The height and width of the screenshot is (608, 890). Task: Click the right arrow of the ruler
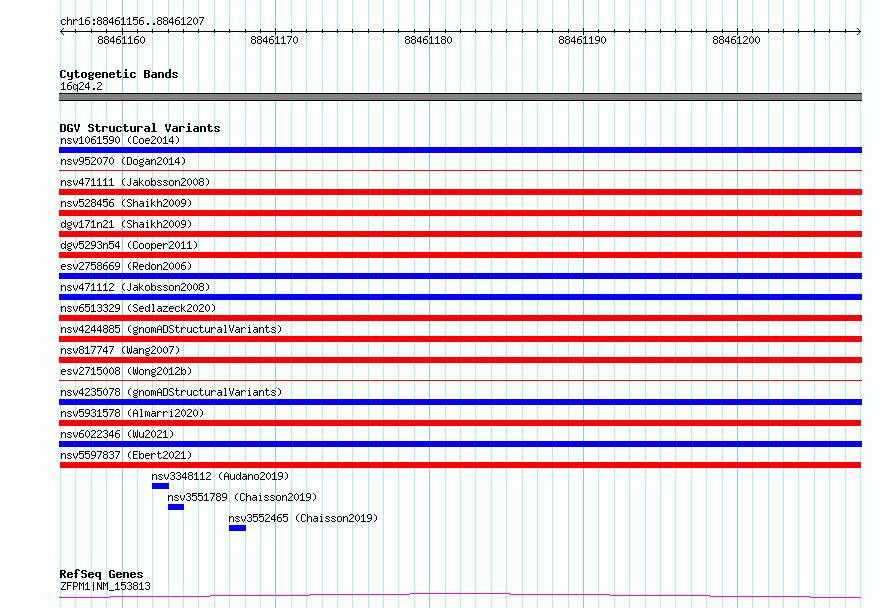858,31
